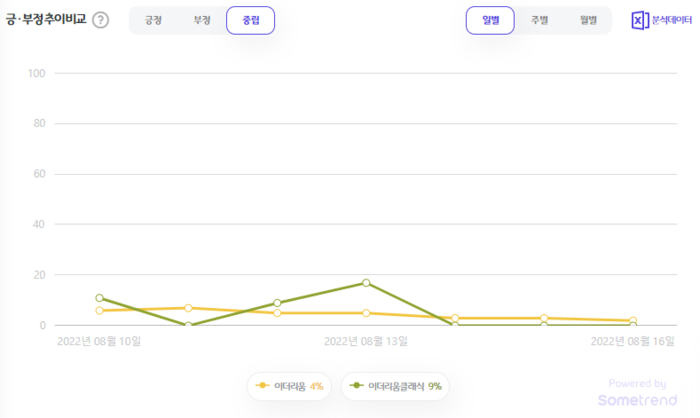This screenshot has width=700, height=418.
Task: Switch to 일별 daily view
Action: pyautogui.click(x=490, y=20)
